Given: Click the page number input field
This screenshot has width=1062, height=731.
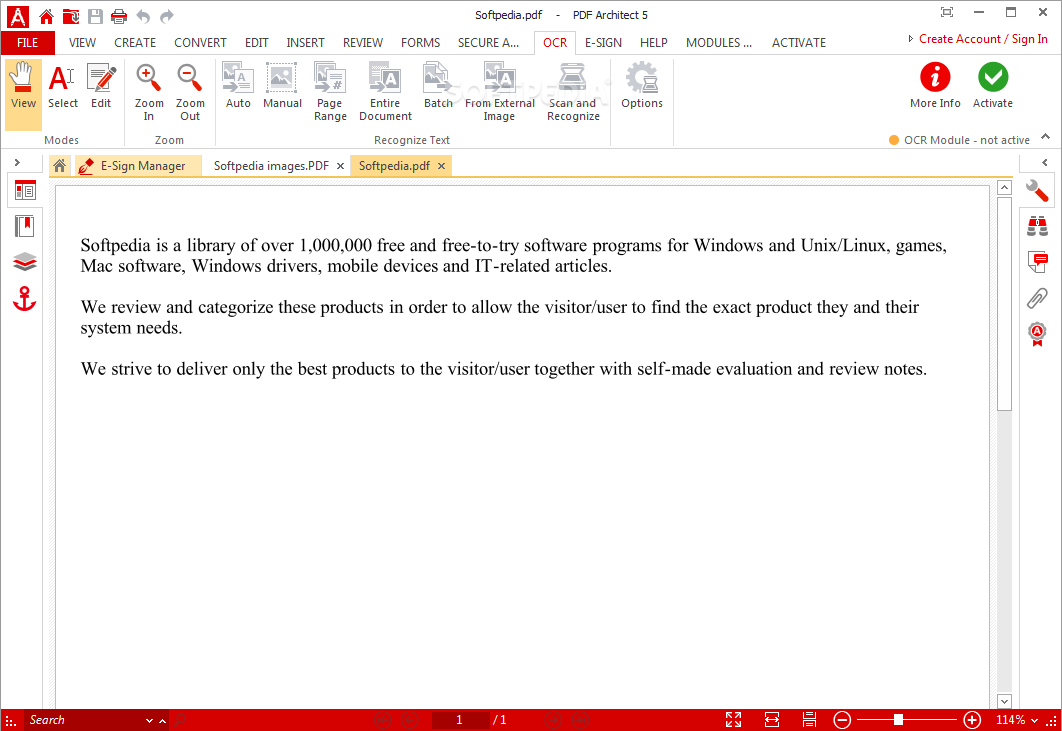Looking at the screenshot, I should 460,719.
